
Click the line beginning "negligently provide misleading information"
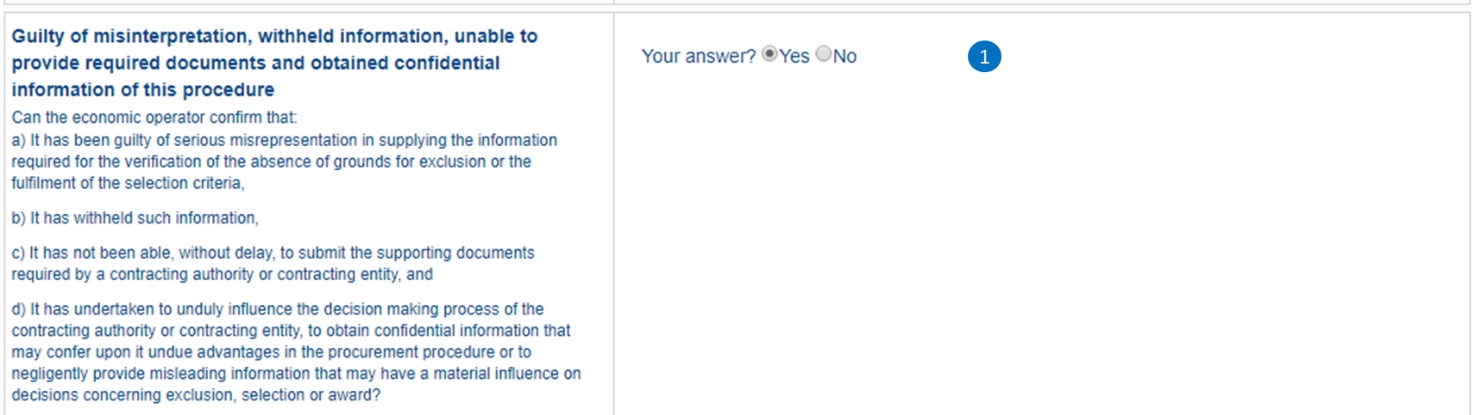click(296, 374)
